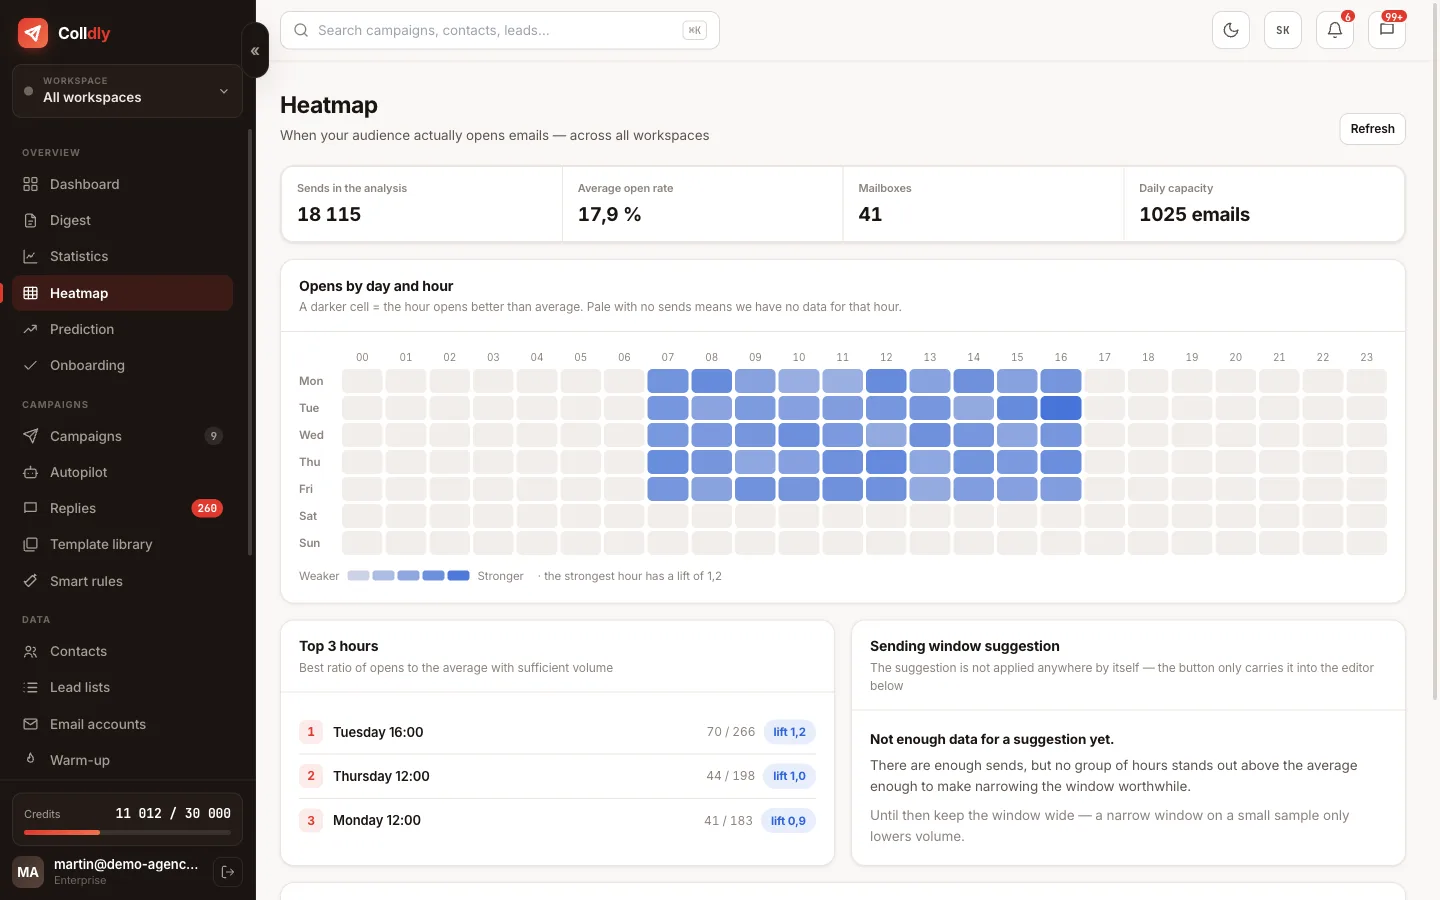Viewport: 1440px width, 900px height.
Task: Click the SK language button
Action: click(x=1283, y=30)
